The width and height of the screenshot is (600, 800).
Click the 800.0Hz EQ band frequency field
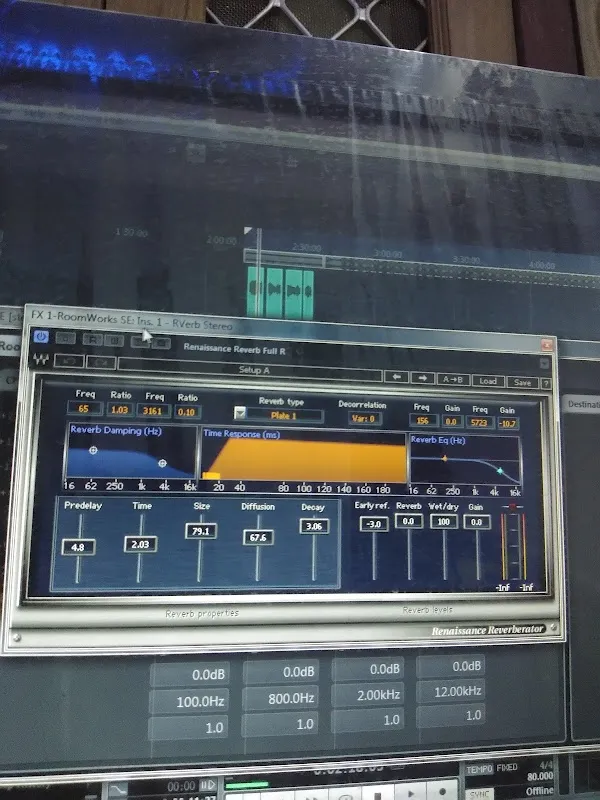(281, 698)
